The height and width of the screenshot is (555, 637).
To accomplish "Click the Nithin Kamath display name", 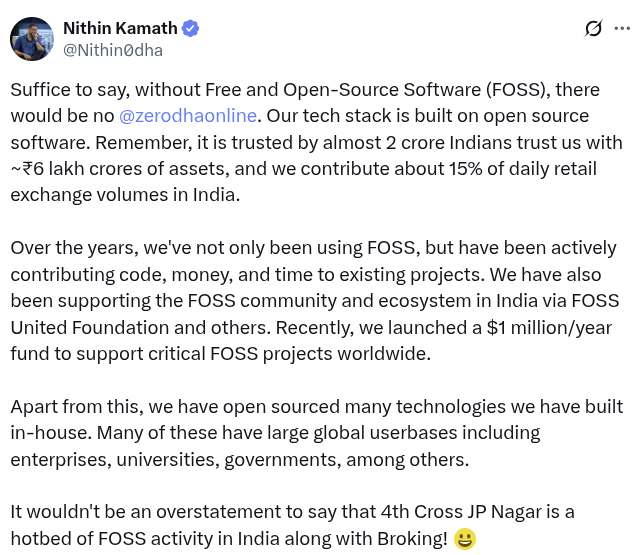I will pyautogui.click(x=120, y=28).
